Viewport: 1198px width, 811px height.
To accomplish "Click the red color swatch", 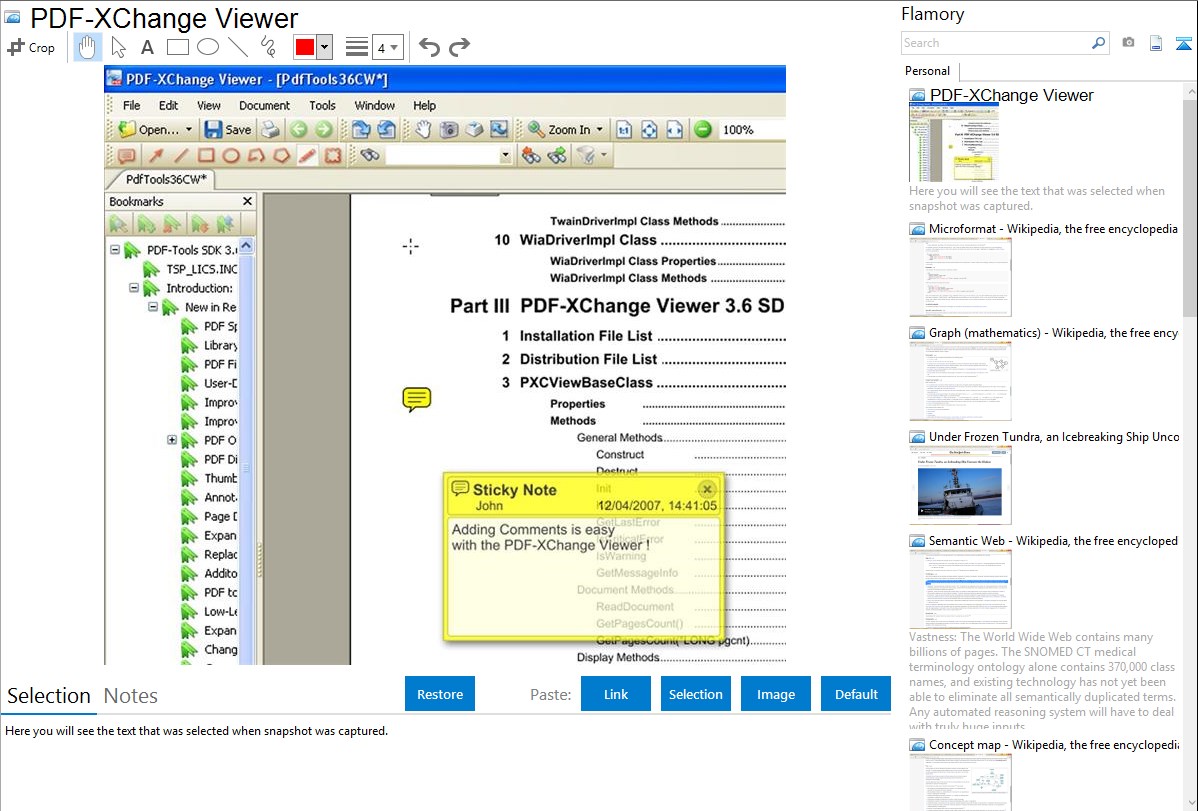I will (x=305, y=47).
